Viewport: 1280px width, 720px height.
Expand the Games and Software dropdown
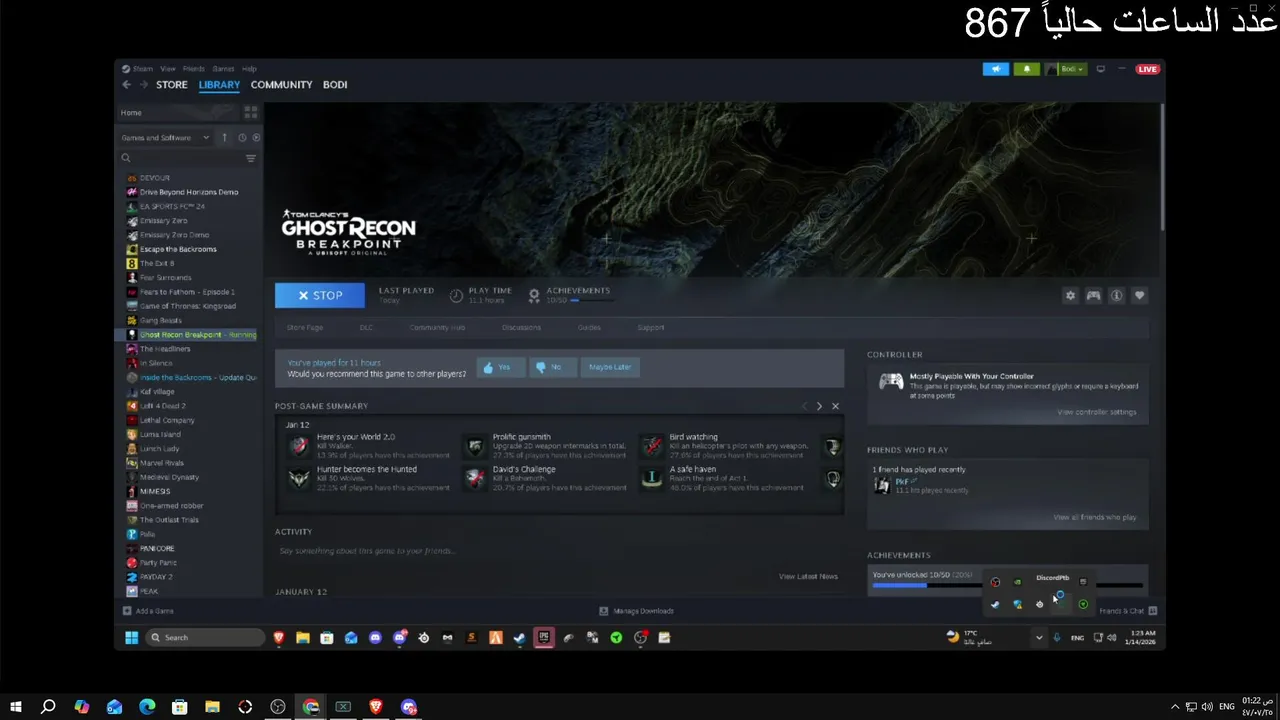point(165,138)
